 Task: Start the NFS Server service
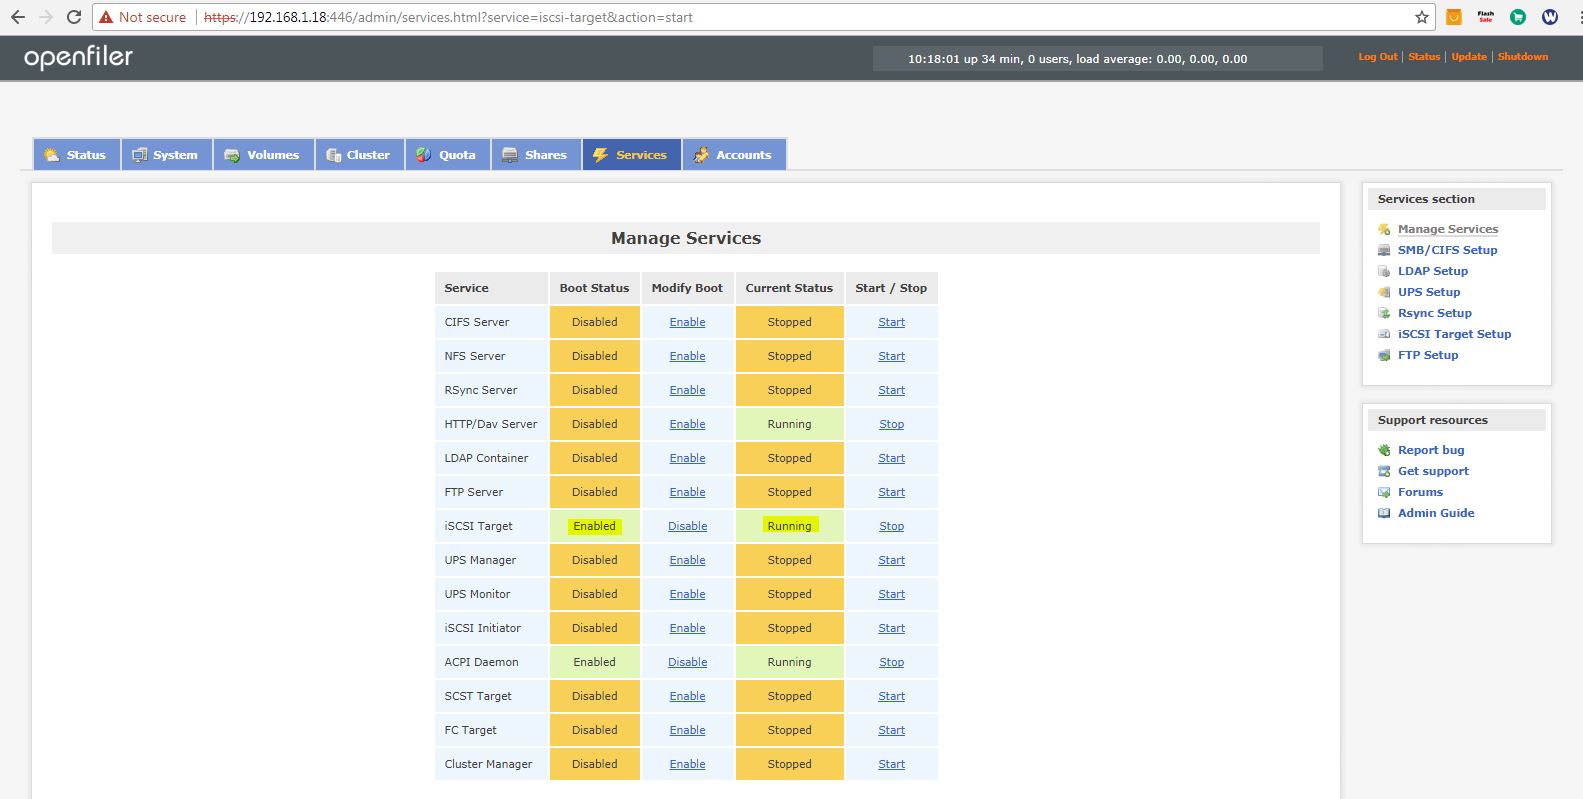tap(891, 356)
